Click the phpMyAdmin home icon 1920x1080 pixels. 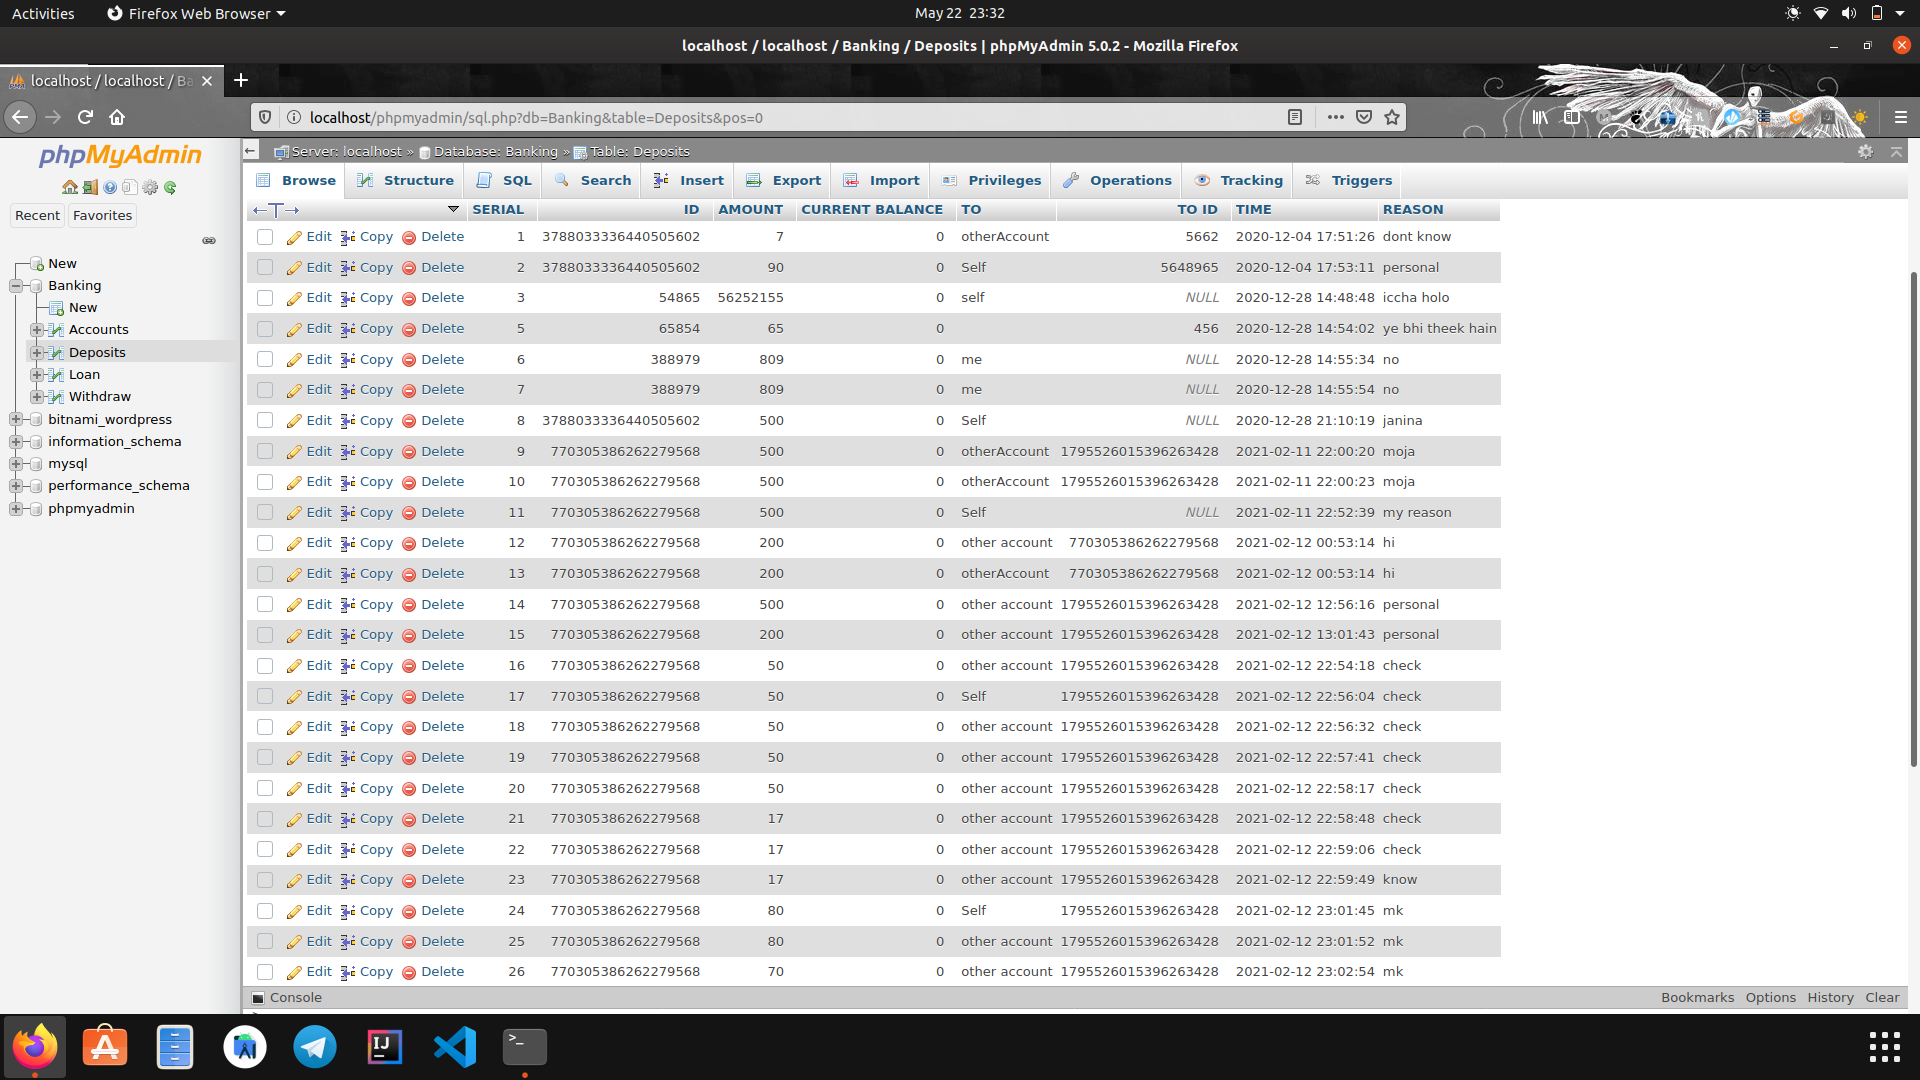coord(69,187)
